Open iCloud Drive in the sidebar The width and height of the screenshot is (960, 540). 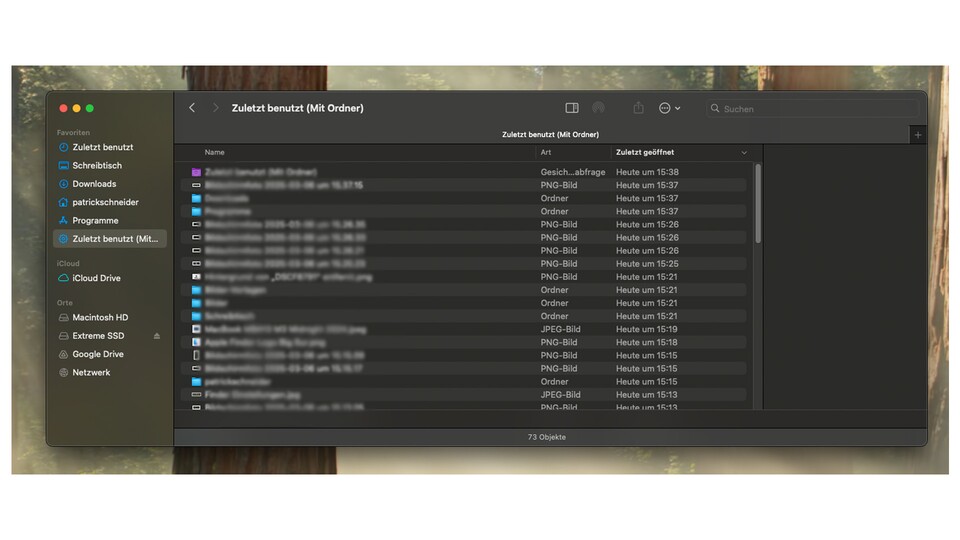96,278
